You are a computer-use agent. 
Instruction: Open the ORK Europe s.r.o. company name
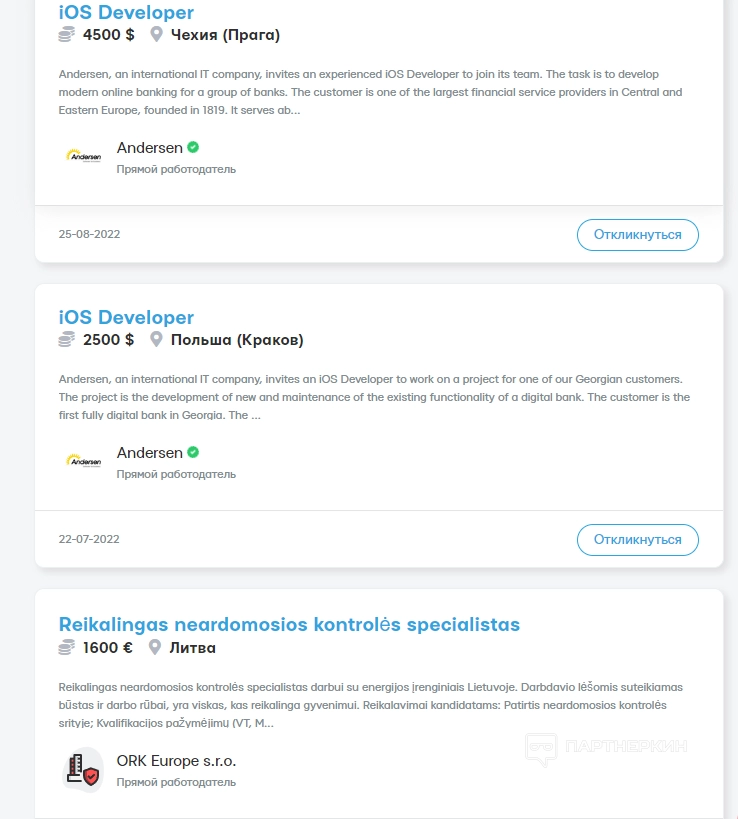(x=176, y=761)
